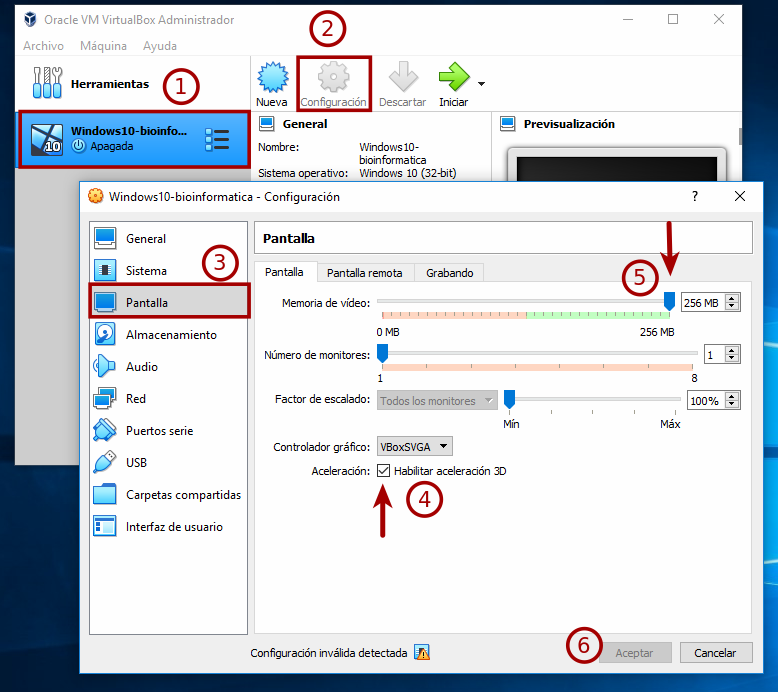Image resolution: width=778 pixels, height=692 pixels.
Task: Adjust monitor count stepper arrows
Action: 732,355
